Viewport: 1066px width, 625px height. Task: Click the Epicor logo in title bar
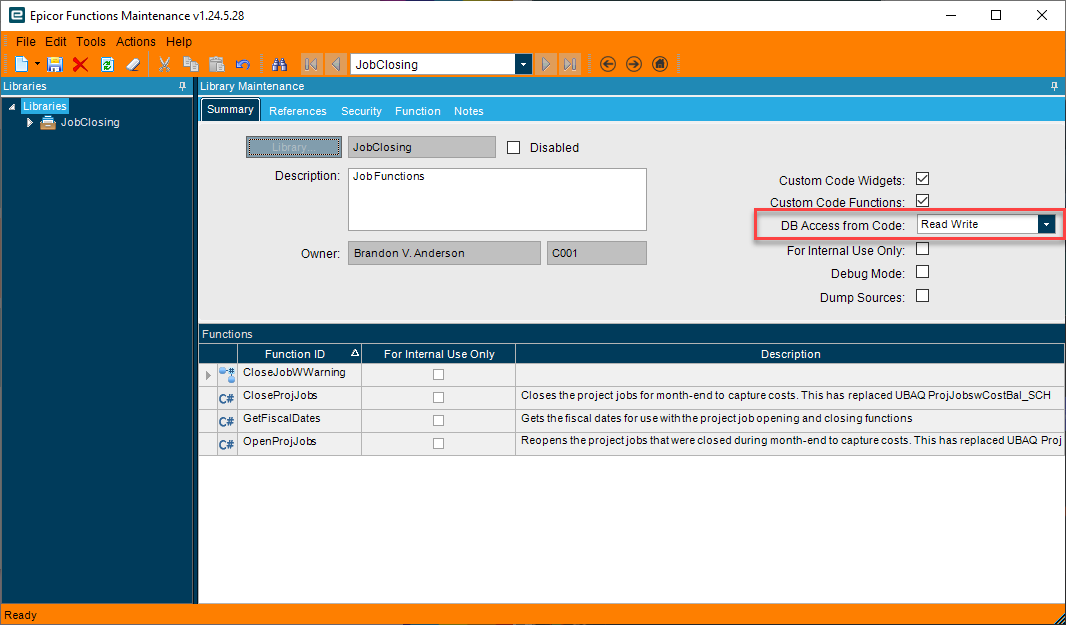[x=16, y=15]
